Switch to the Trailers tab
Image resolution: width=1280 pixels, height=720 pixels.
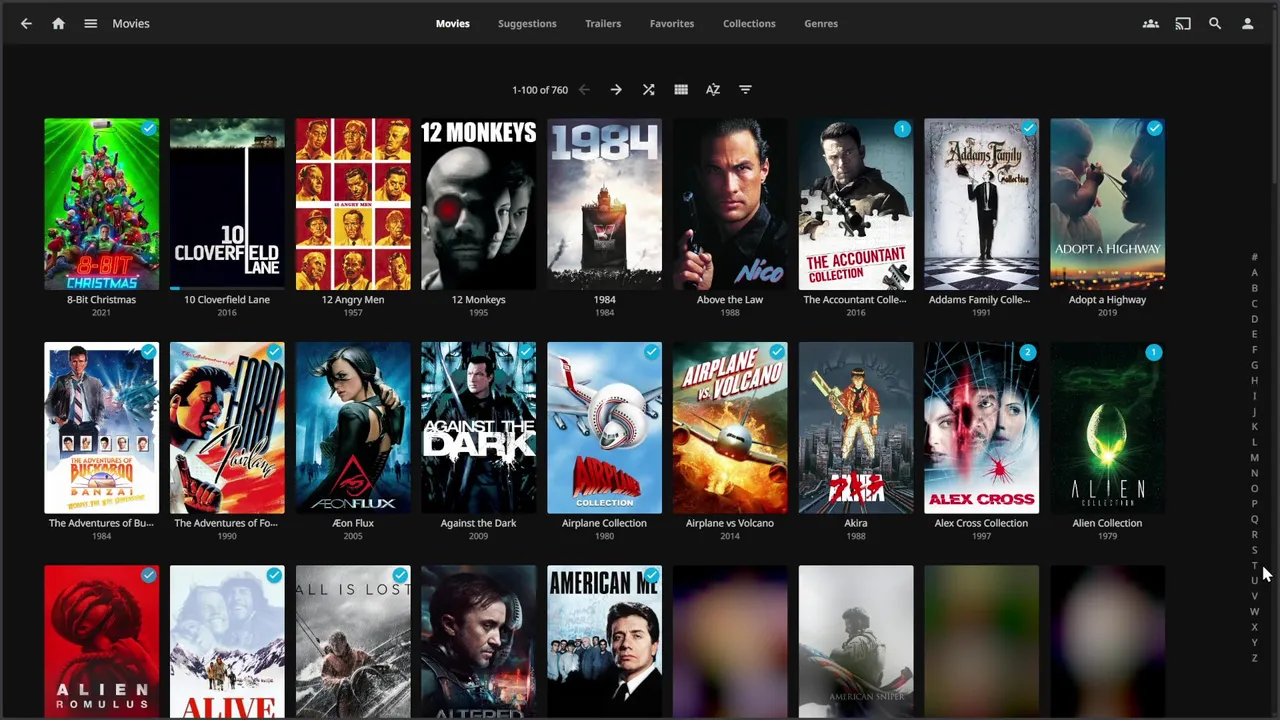click(x=603, y=23)
